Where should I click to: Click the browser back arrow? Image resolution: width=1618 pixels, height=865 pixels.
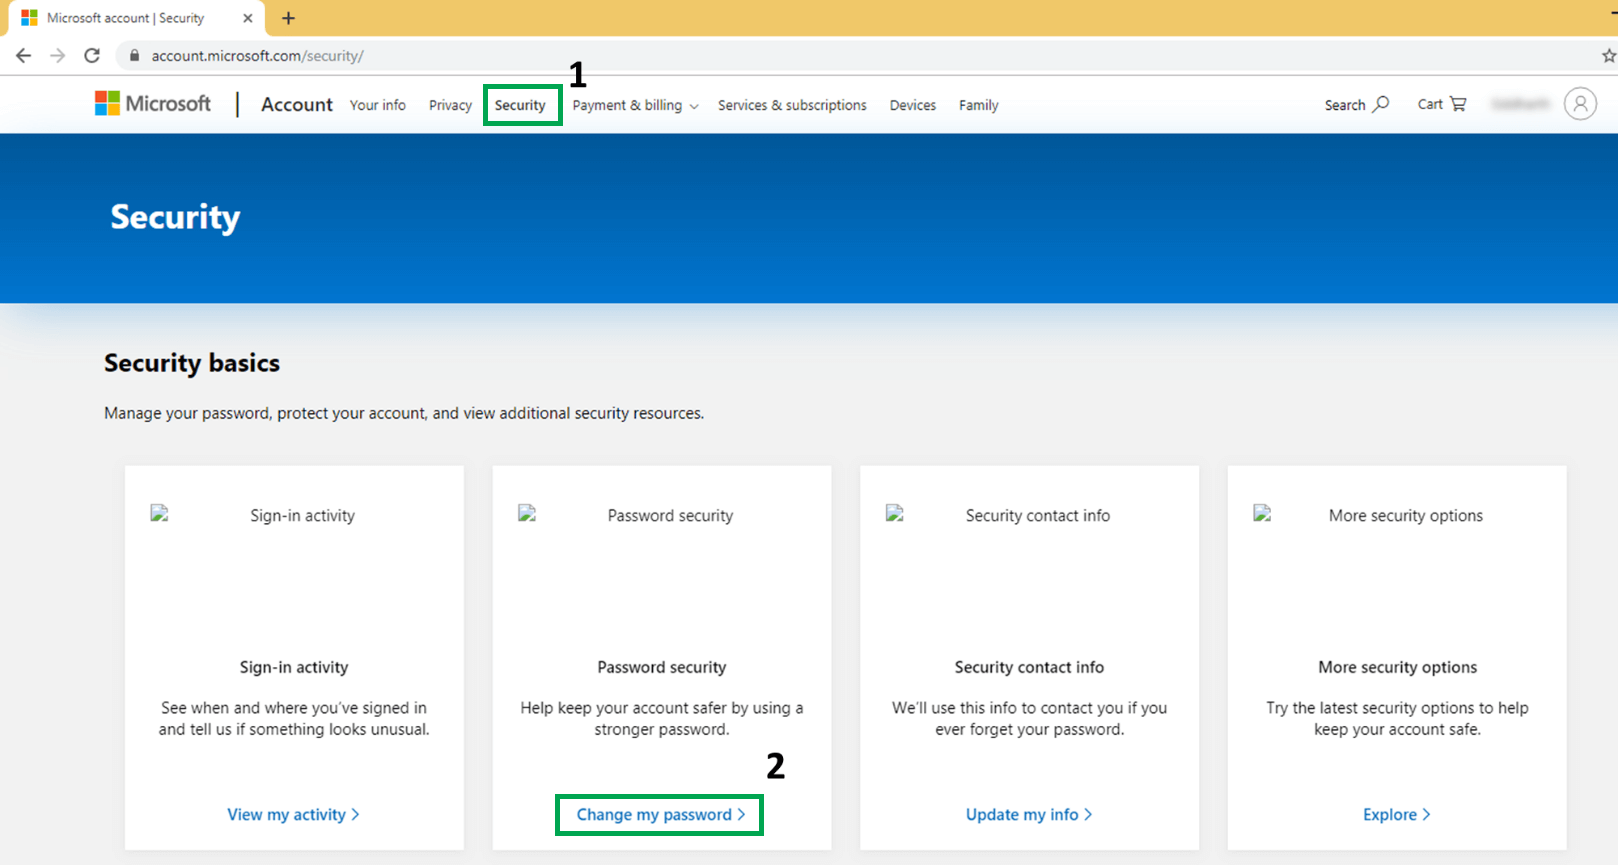pyautogui.click(x=23, y=56)
